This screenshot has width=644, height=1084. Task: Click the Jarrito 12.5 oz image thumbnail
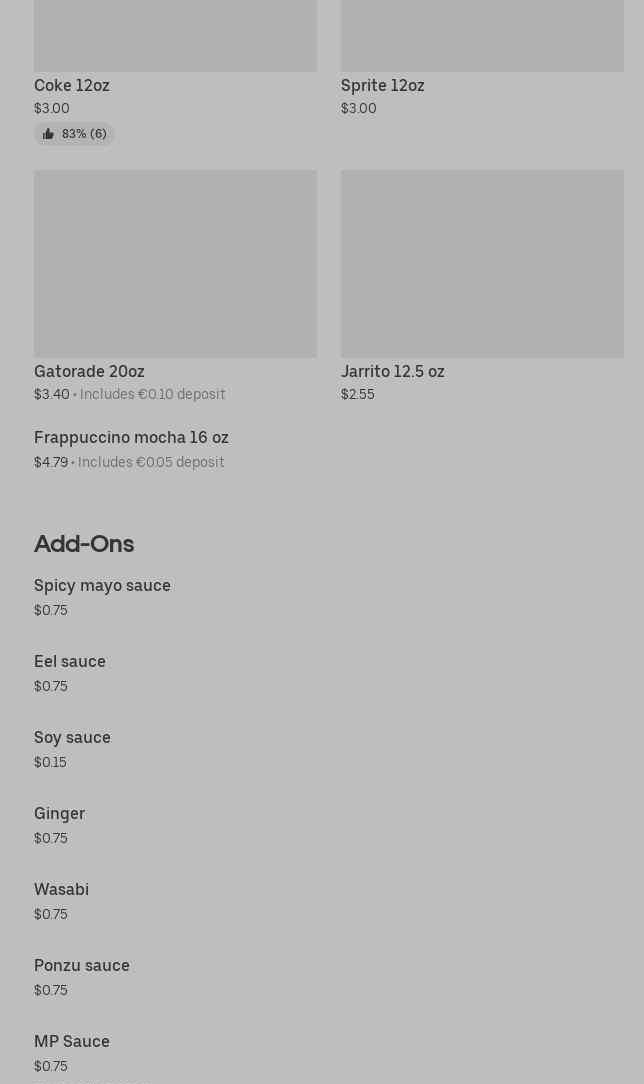482,264
